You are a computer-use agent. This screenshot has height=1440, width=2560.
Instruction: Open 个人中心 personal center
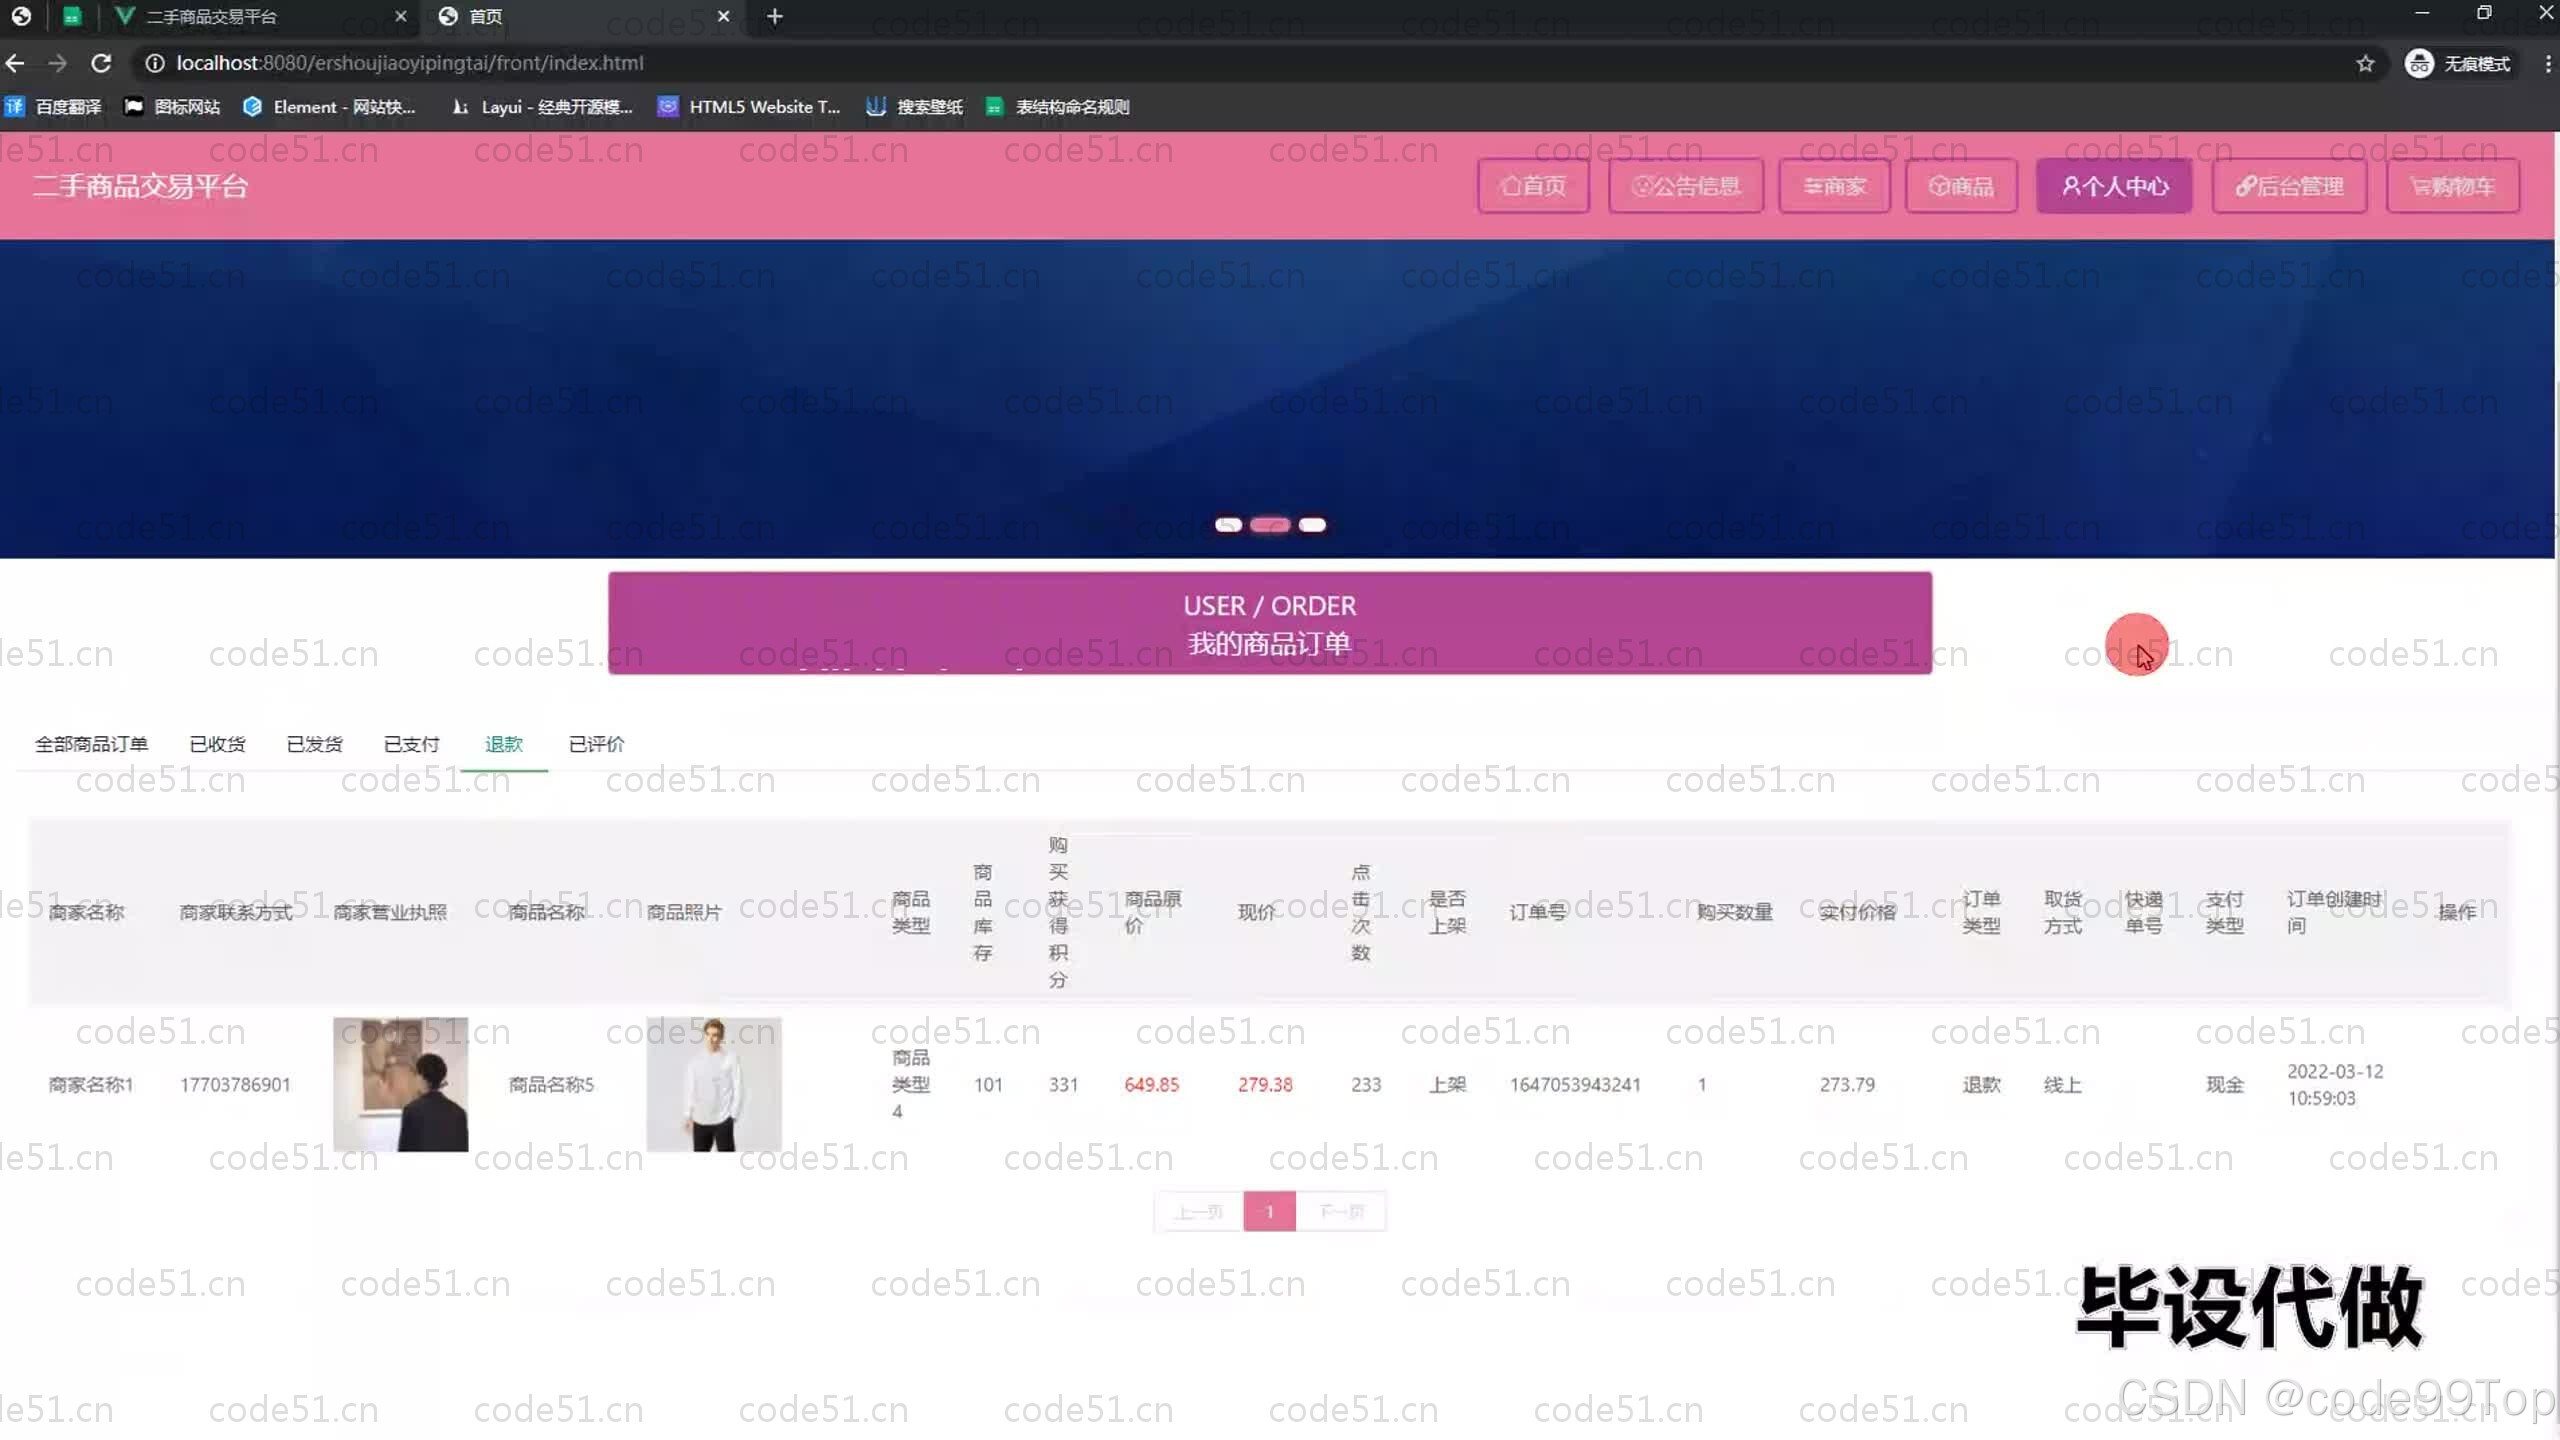(x=2113, y=186)
